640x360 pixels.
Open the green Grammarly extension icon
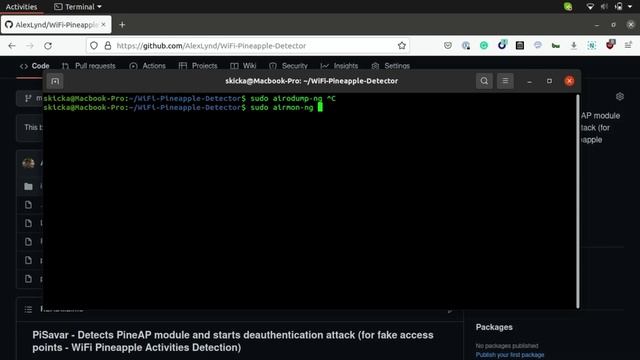(484, 46)
